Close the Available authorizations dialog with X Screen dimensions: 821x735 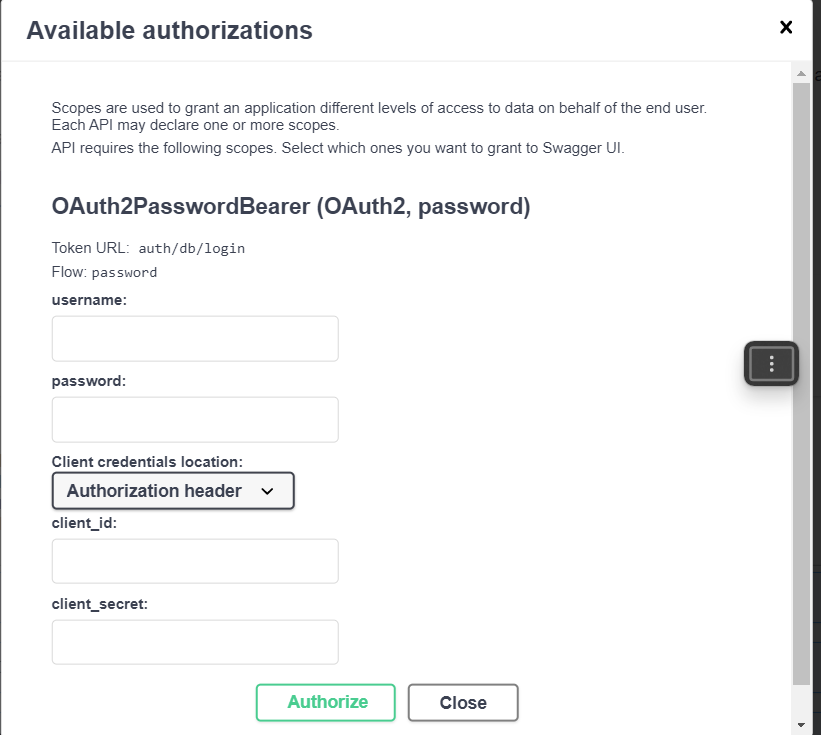coord(786,28)
